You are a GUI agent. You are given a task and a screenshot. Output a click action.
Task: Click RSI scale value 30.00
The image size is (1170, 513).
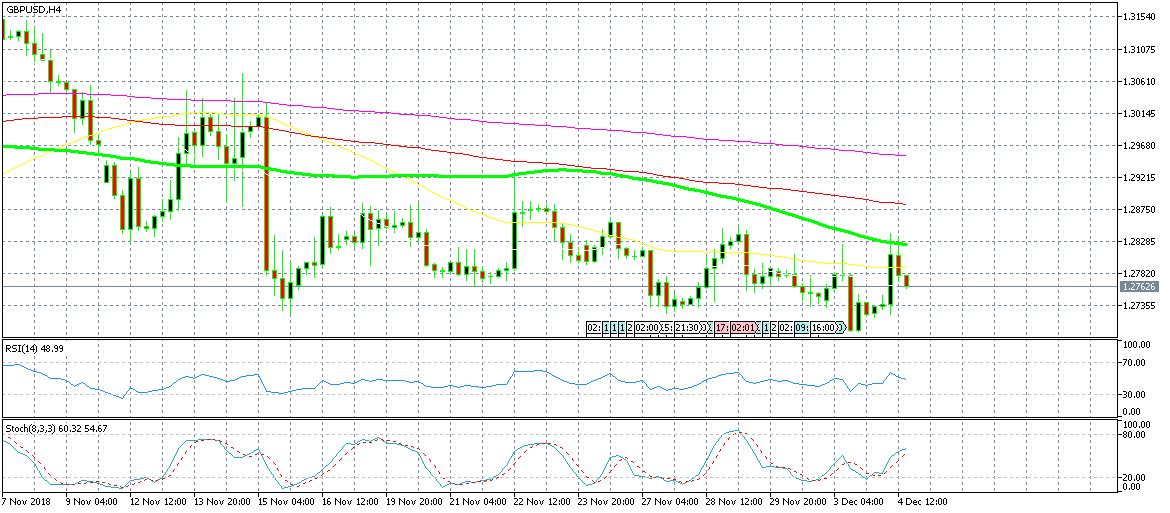pyautogui.click(x=1136, y=394)
